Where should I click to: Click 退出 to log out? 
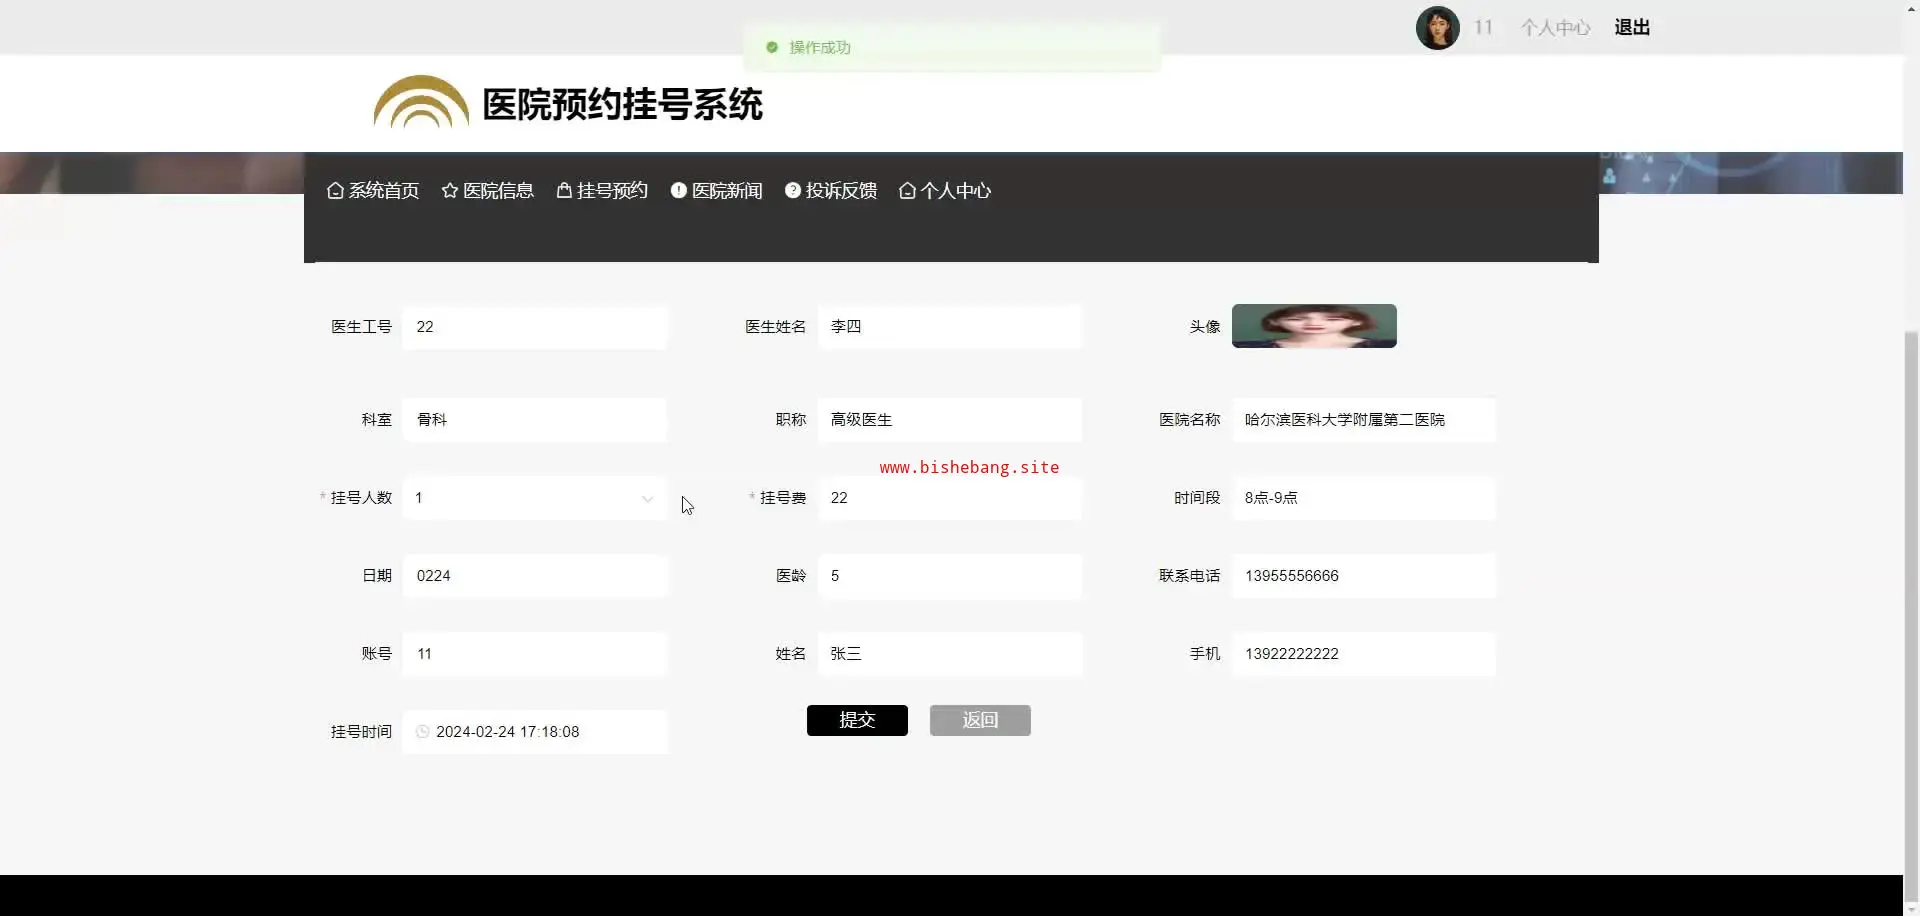pos(1632,27)
